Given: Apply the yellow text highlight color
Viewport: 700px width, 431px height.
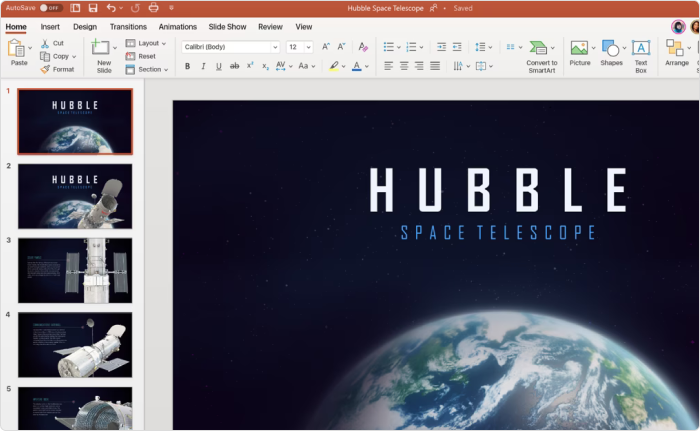Looking at the screenshot, I should pos(333,66).
